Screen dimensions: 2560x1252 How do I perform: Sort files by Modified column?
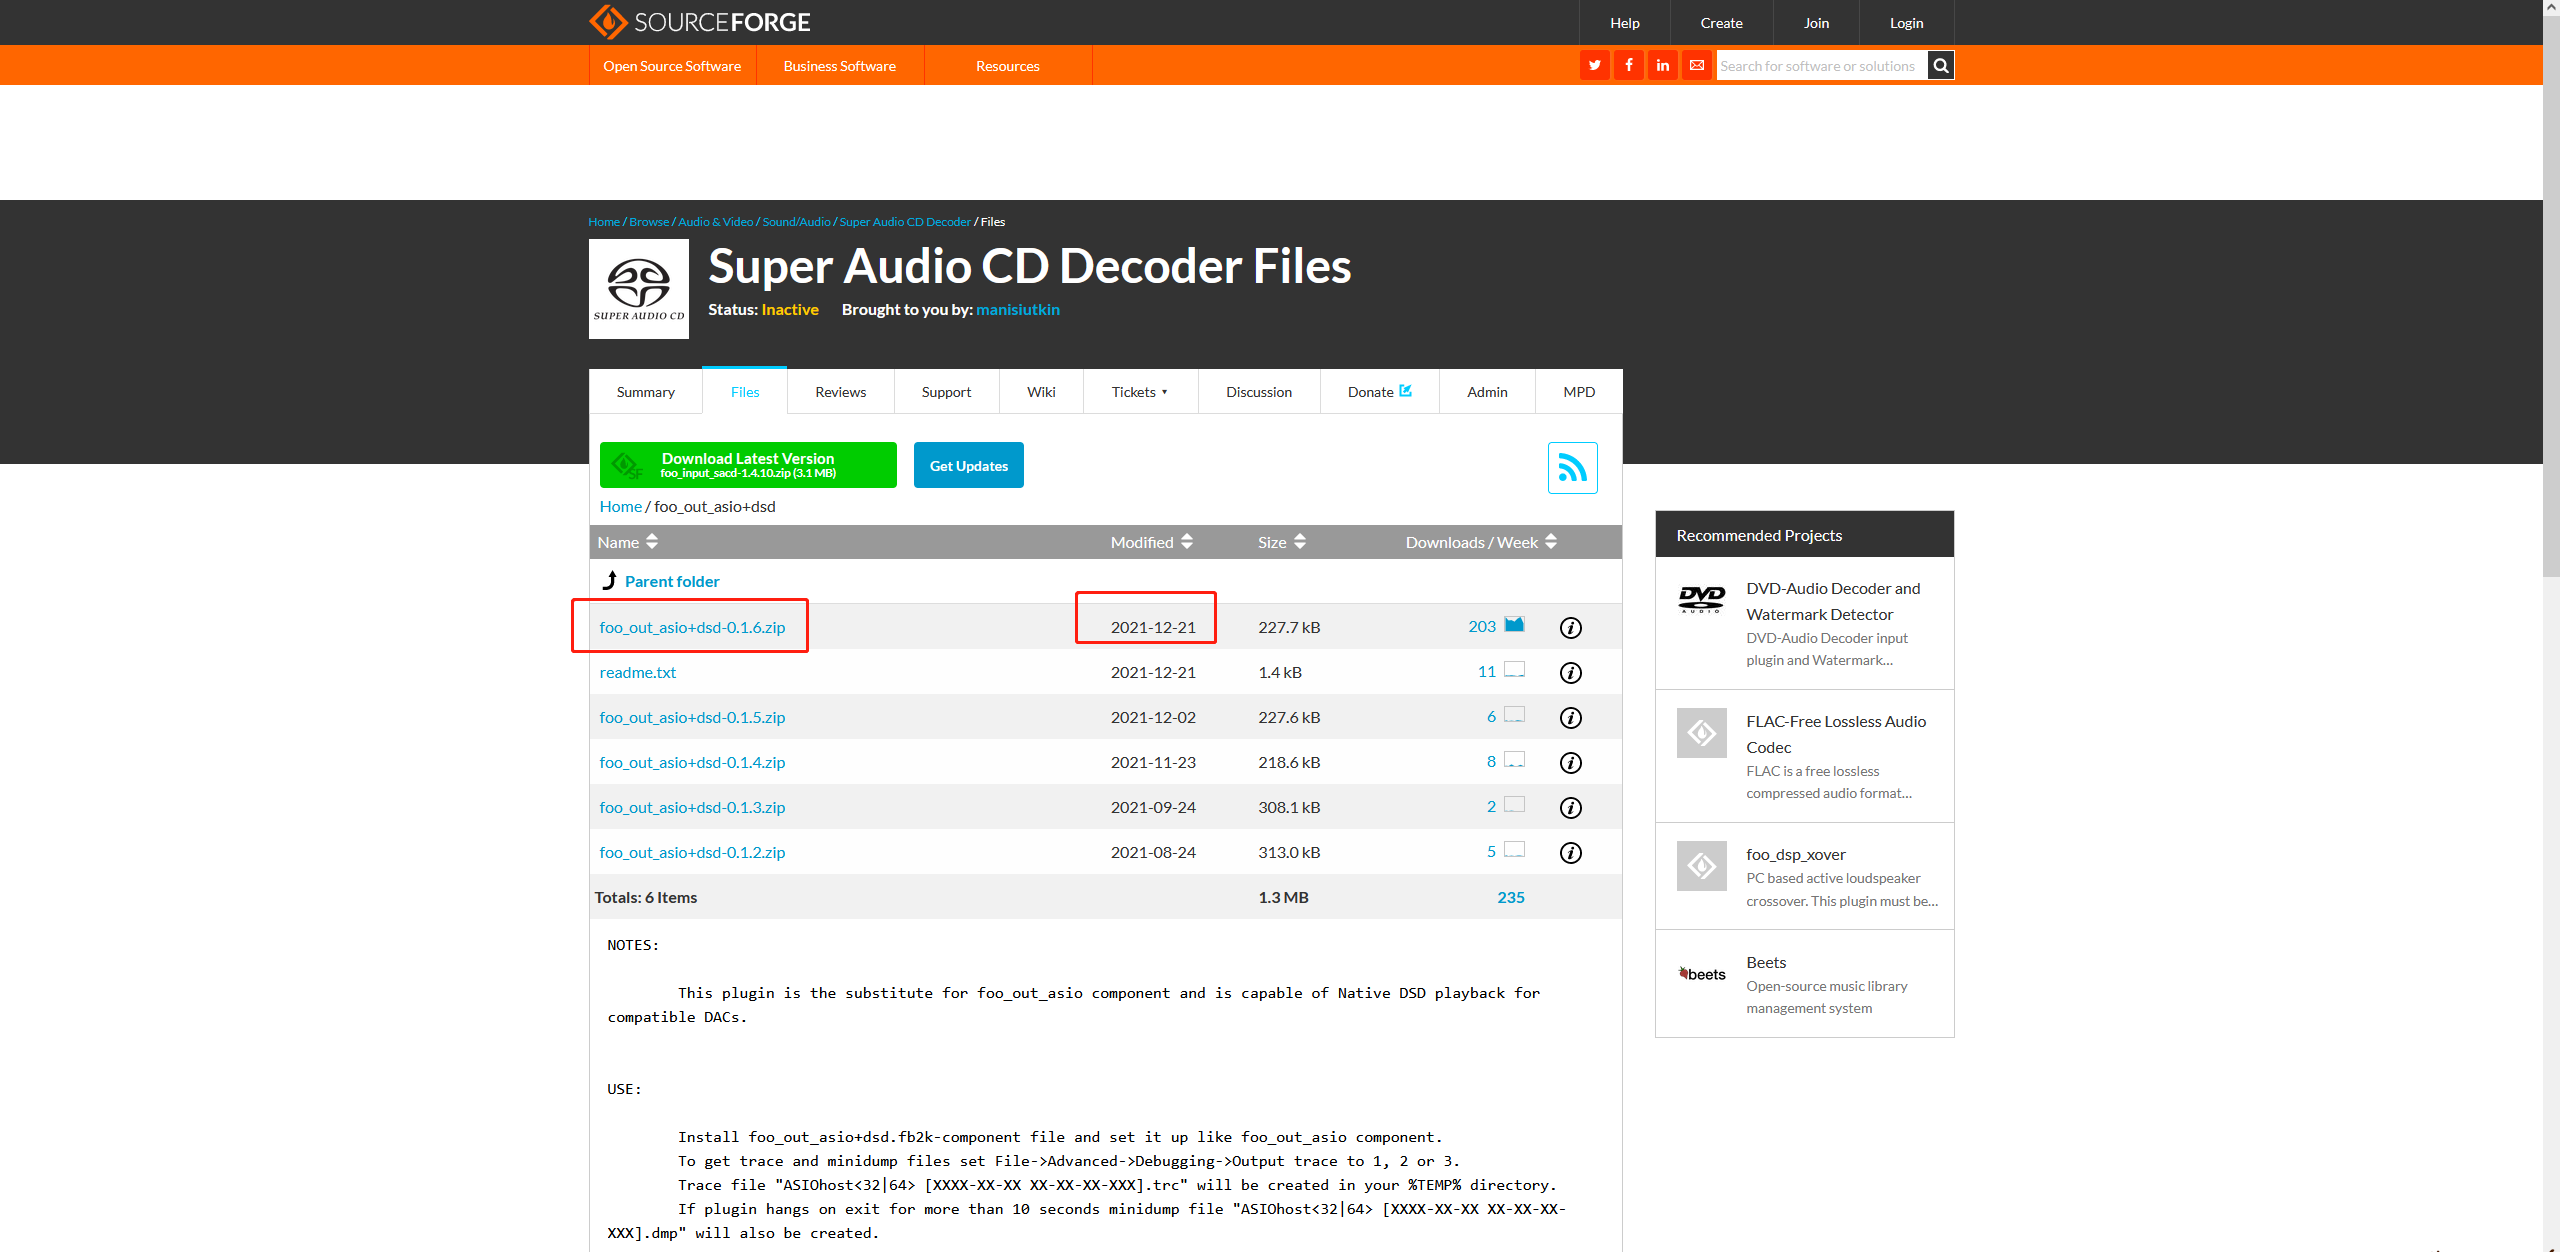pyautogui.click(x=1152, y=542)
